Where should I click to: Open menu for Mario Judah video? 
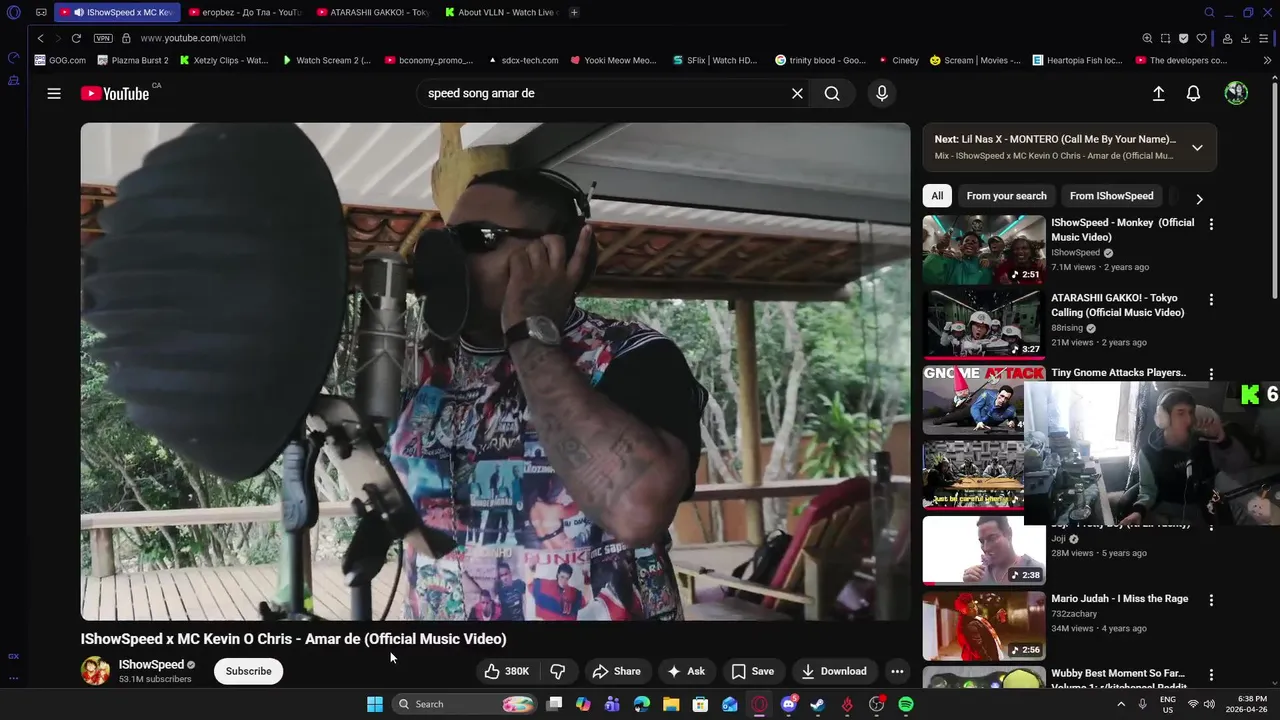point(1211,600)
